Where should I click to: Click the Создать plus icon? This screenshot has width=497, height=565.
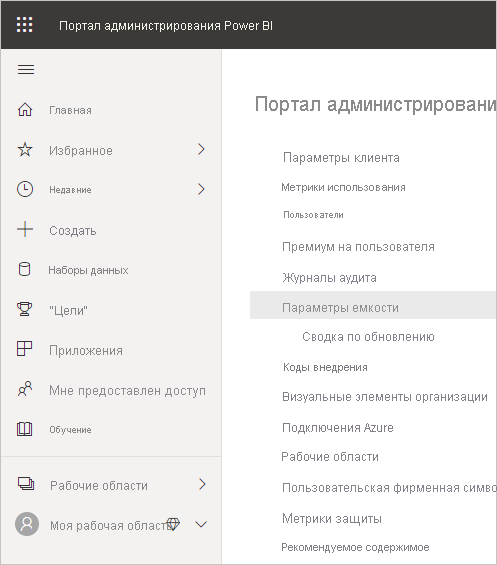(25, 229)
